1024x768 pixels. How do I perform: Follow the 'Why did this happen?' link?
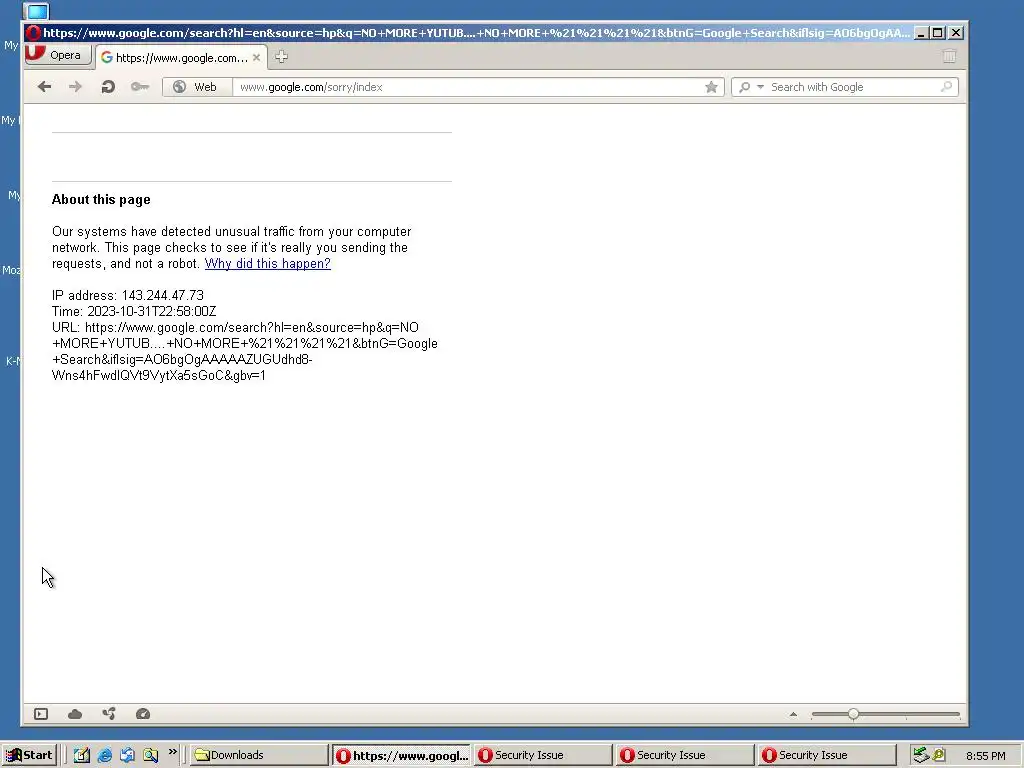click(268, 263)
